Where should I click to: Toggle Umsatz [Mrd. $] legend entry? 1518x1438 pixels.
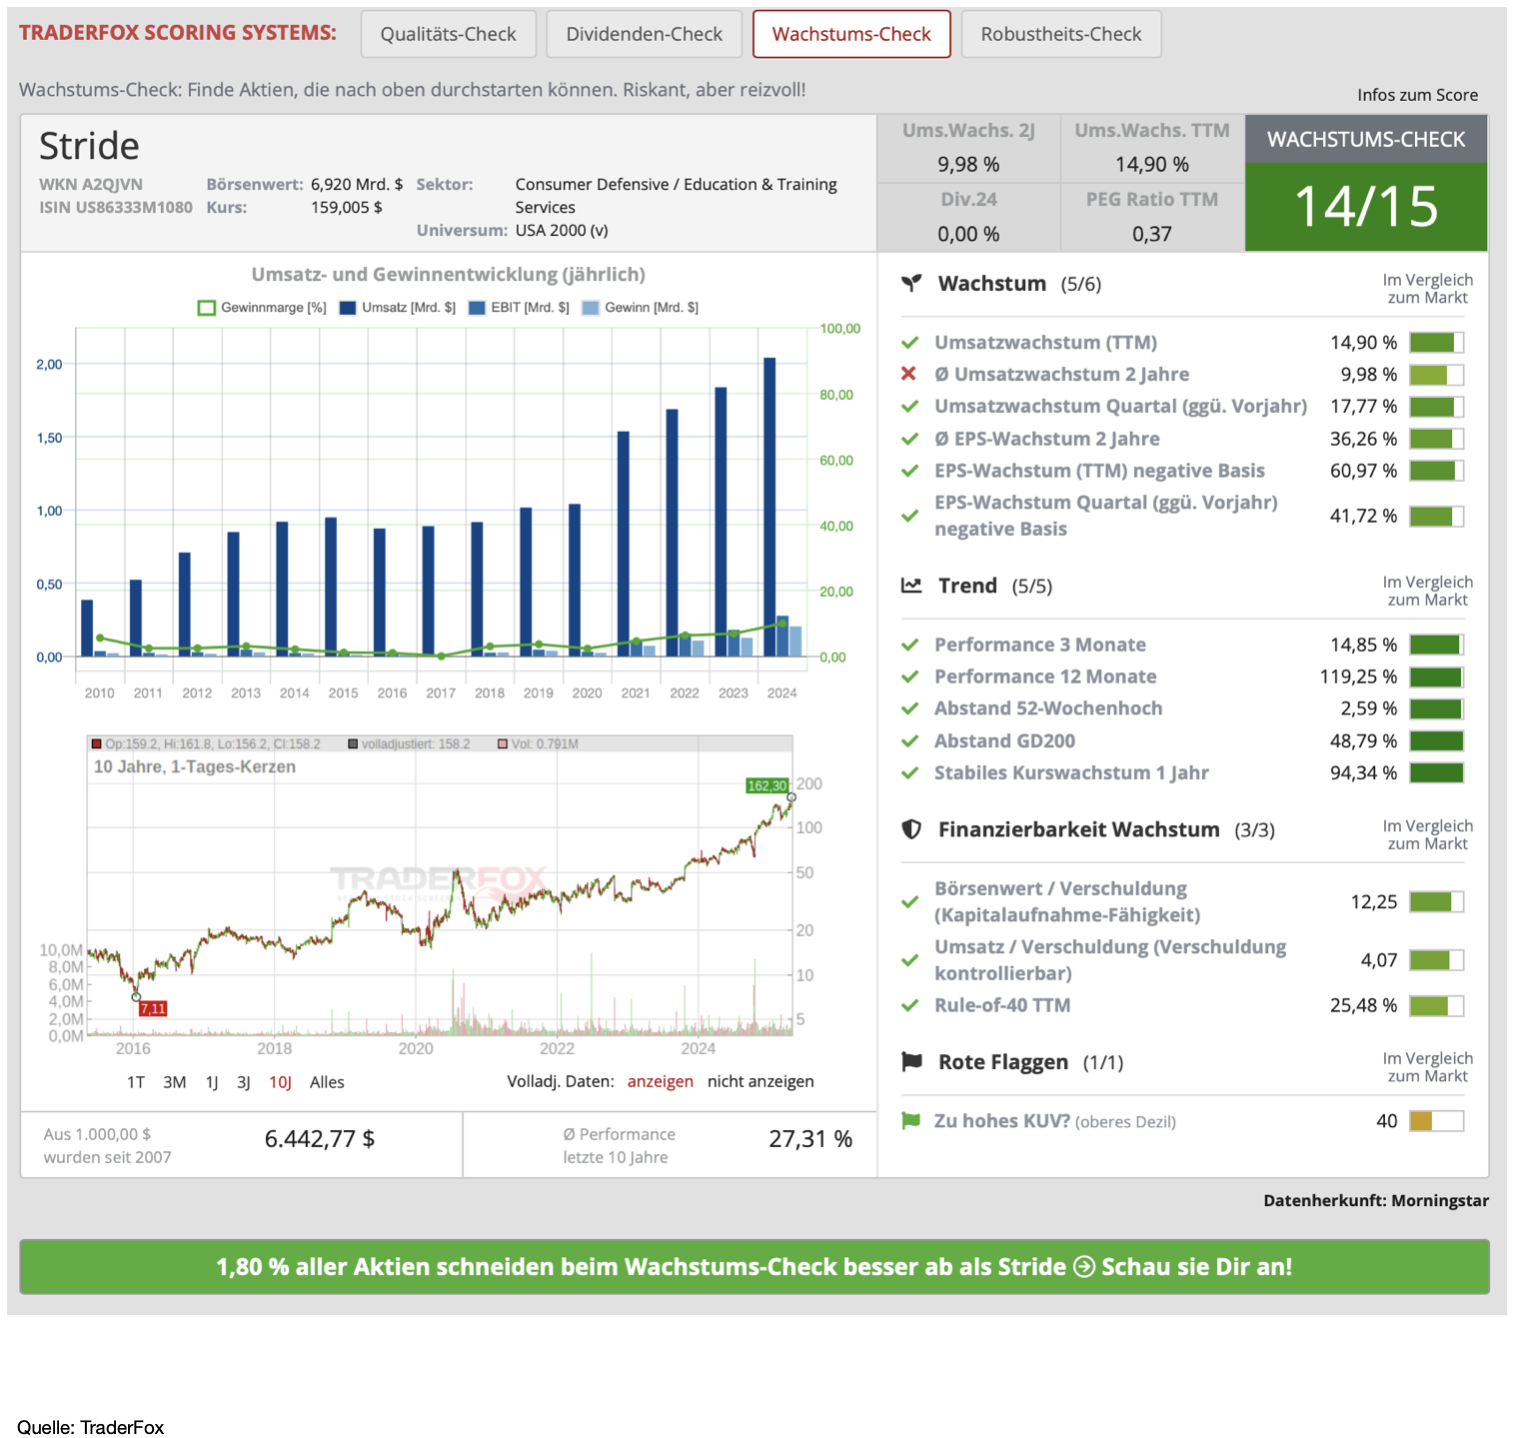(x=398, y=308)
